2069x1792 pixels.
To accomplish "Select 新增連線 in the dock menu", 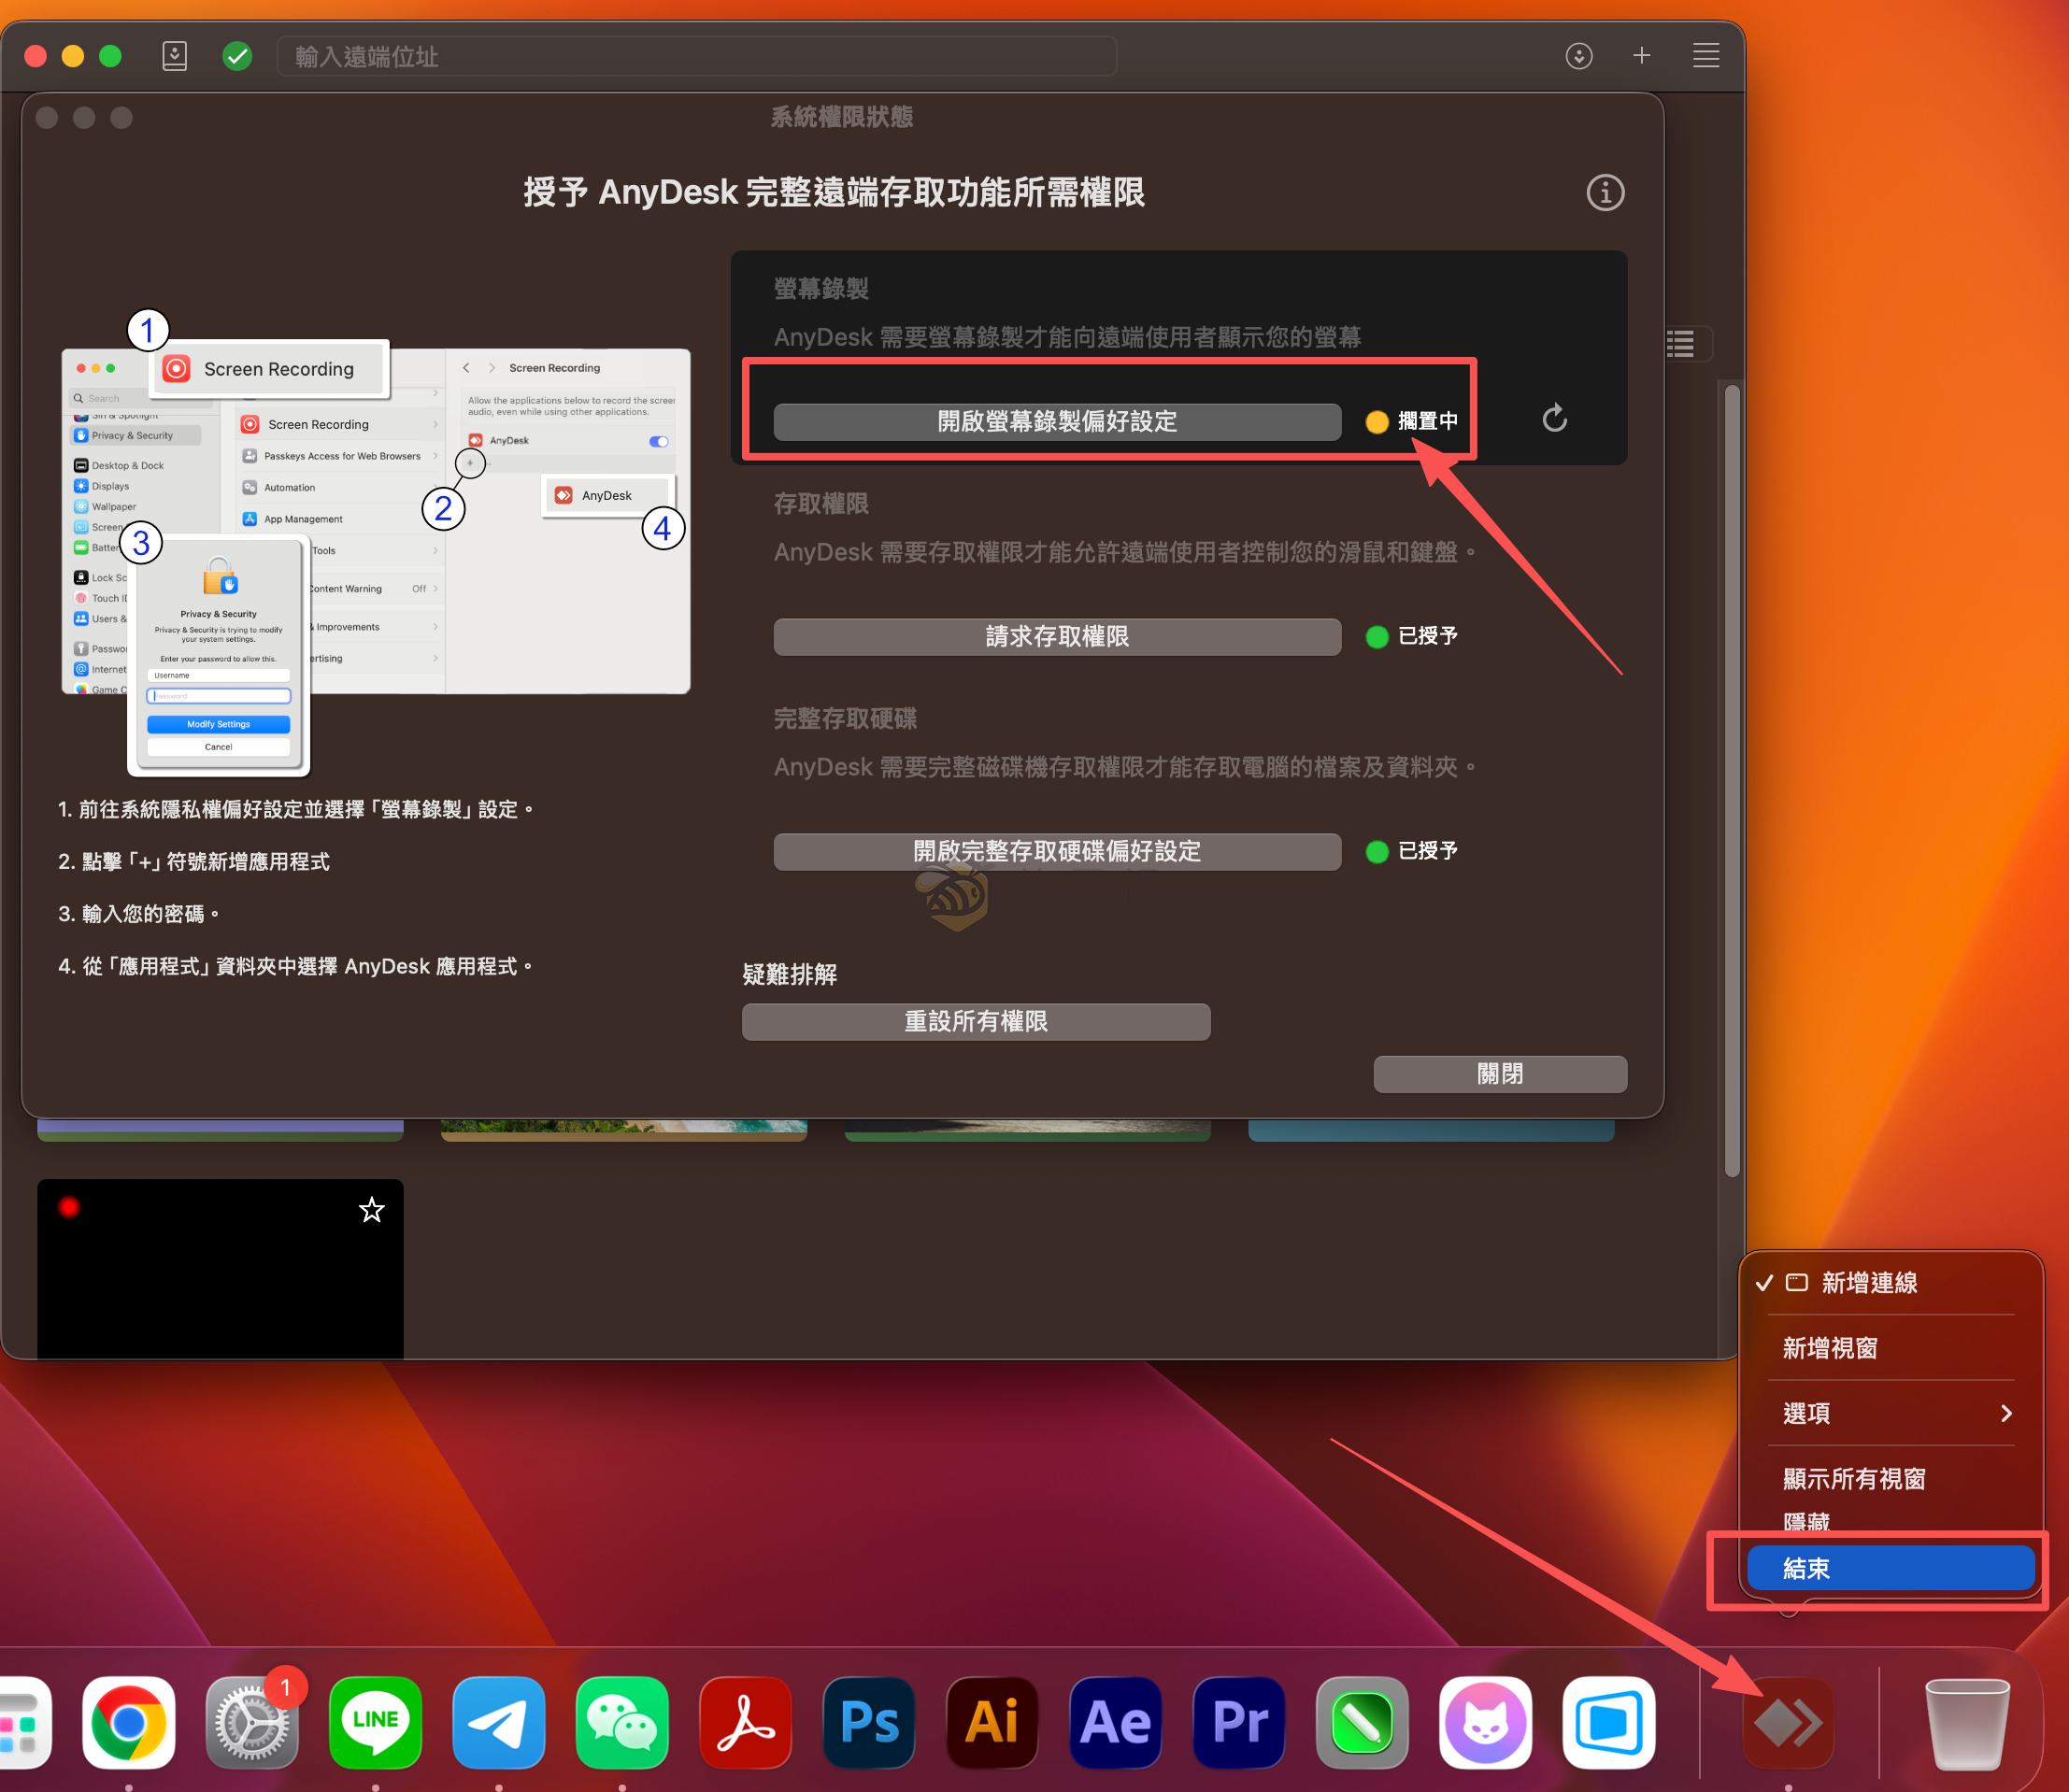I will 1869,1283.
